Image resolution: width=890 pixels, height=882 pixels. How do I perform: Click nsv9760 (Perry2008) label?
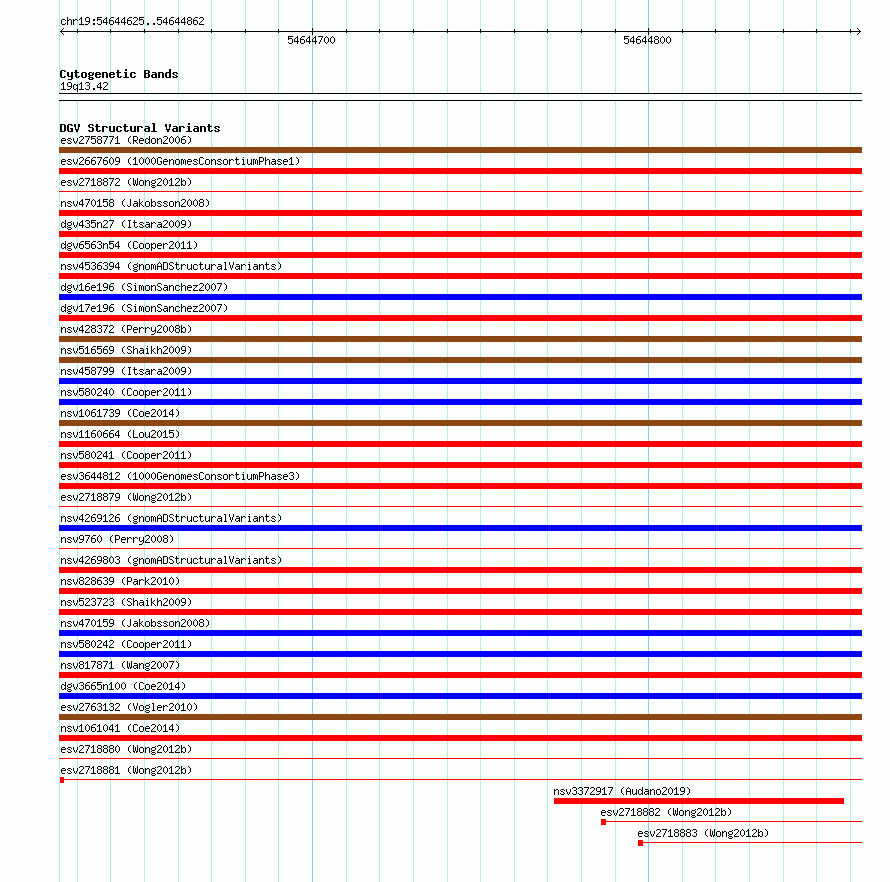coord(117,539)
